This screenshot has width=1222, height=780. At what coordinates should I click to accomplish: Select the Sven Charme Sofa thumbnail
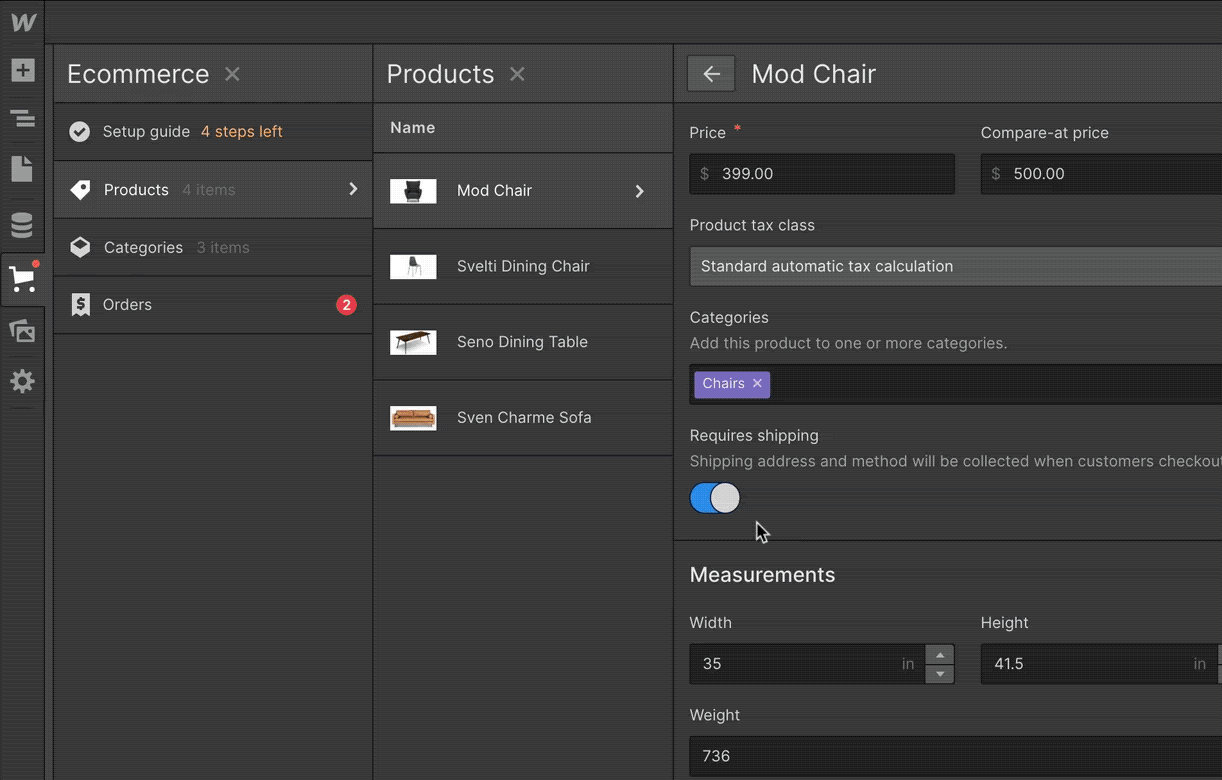click(x=413, y=418)
